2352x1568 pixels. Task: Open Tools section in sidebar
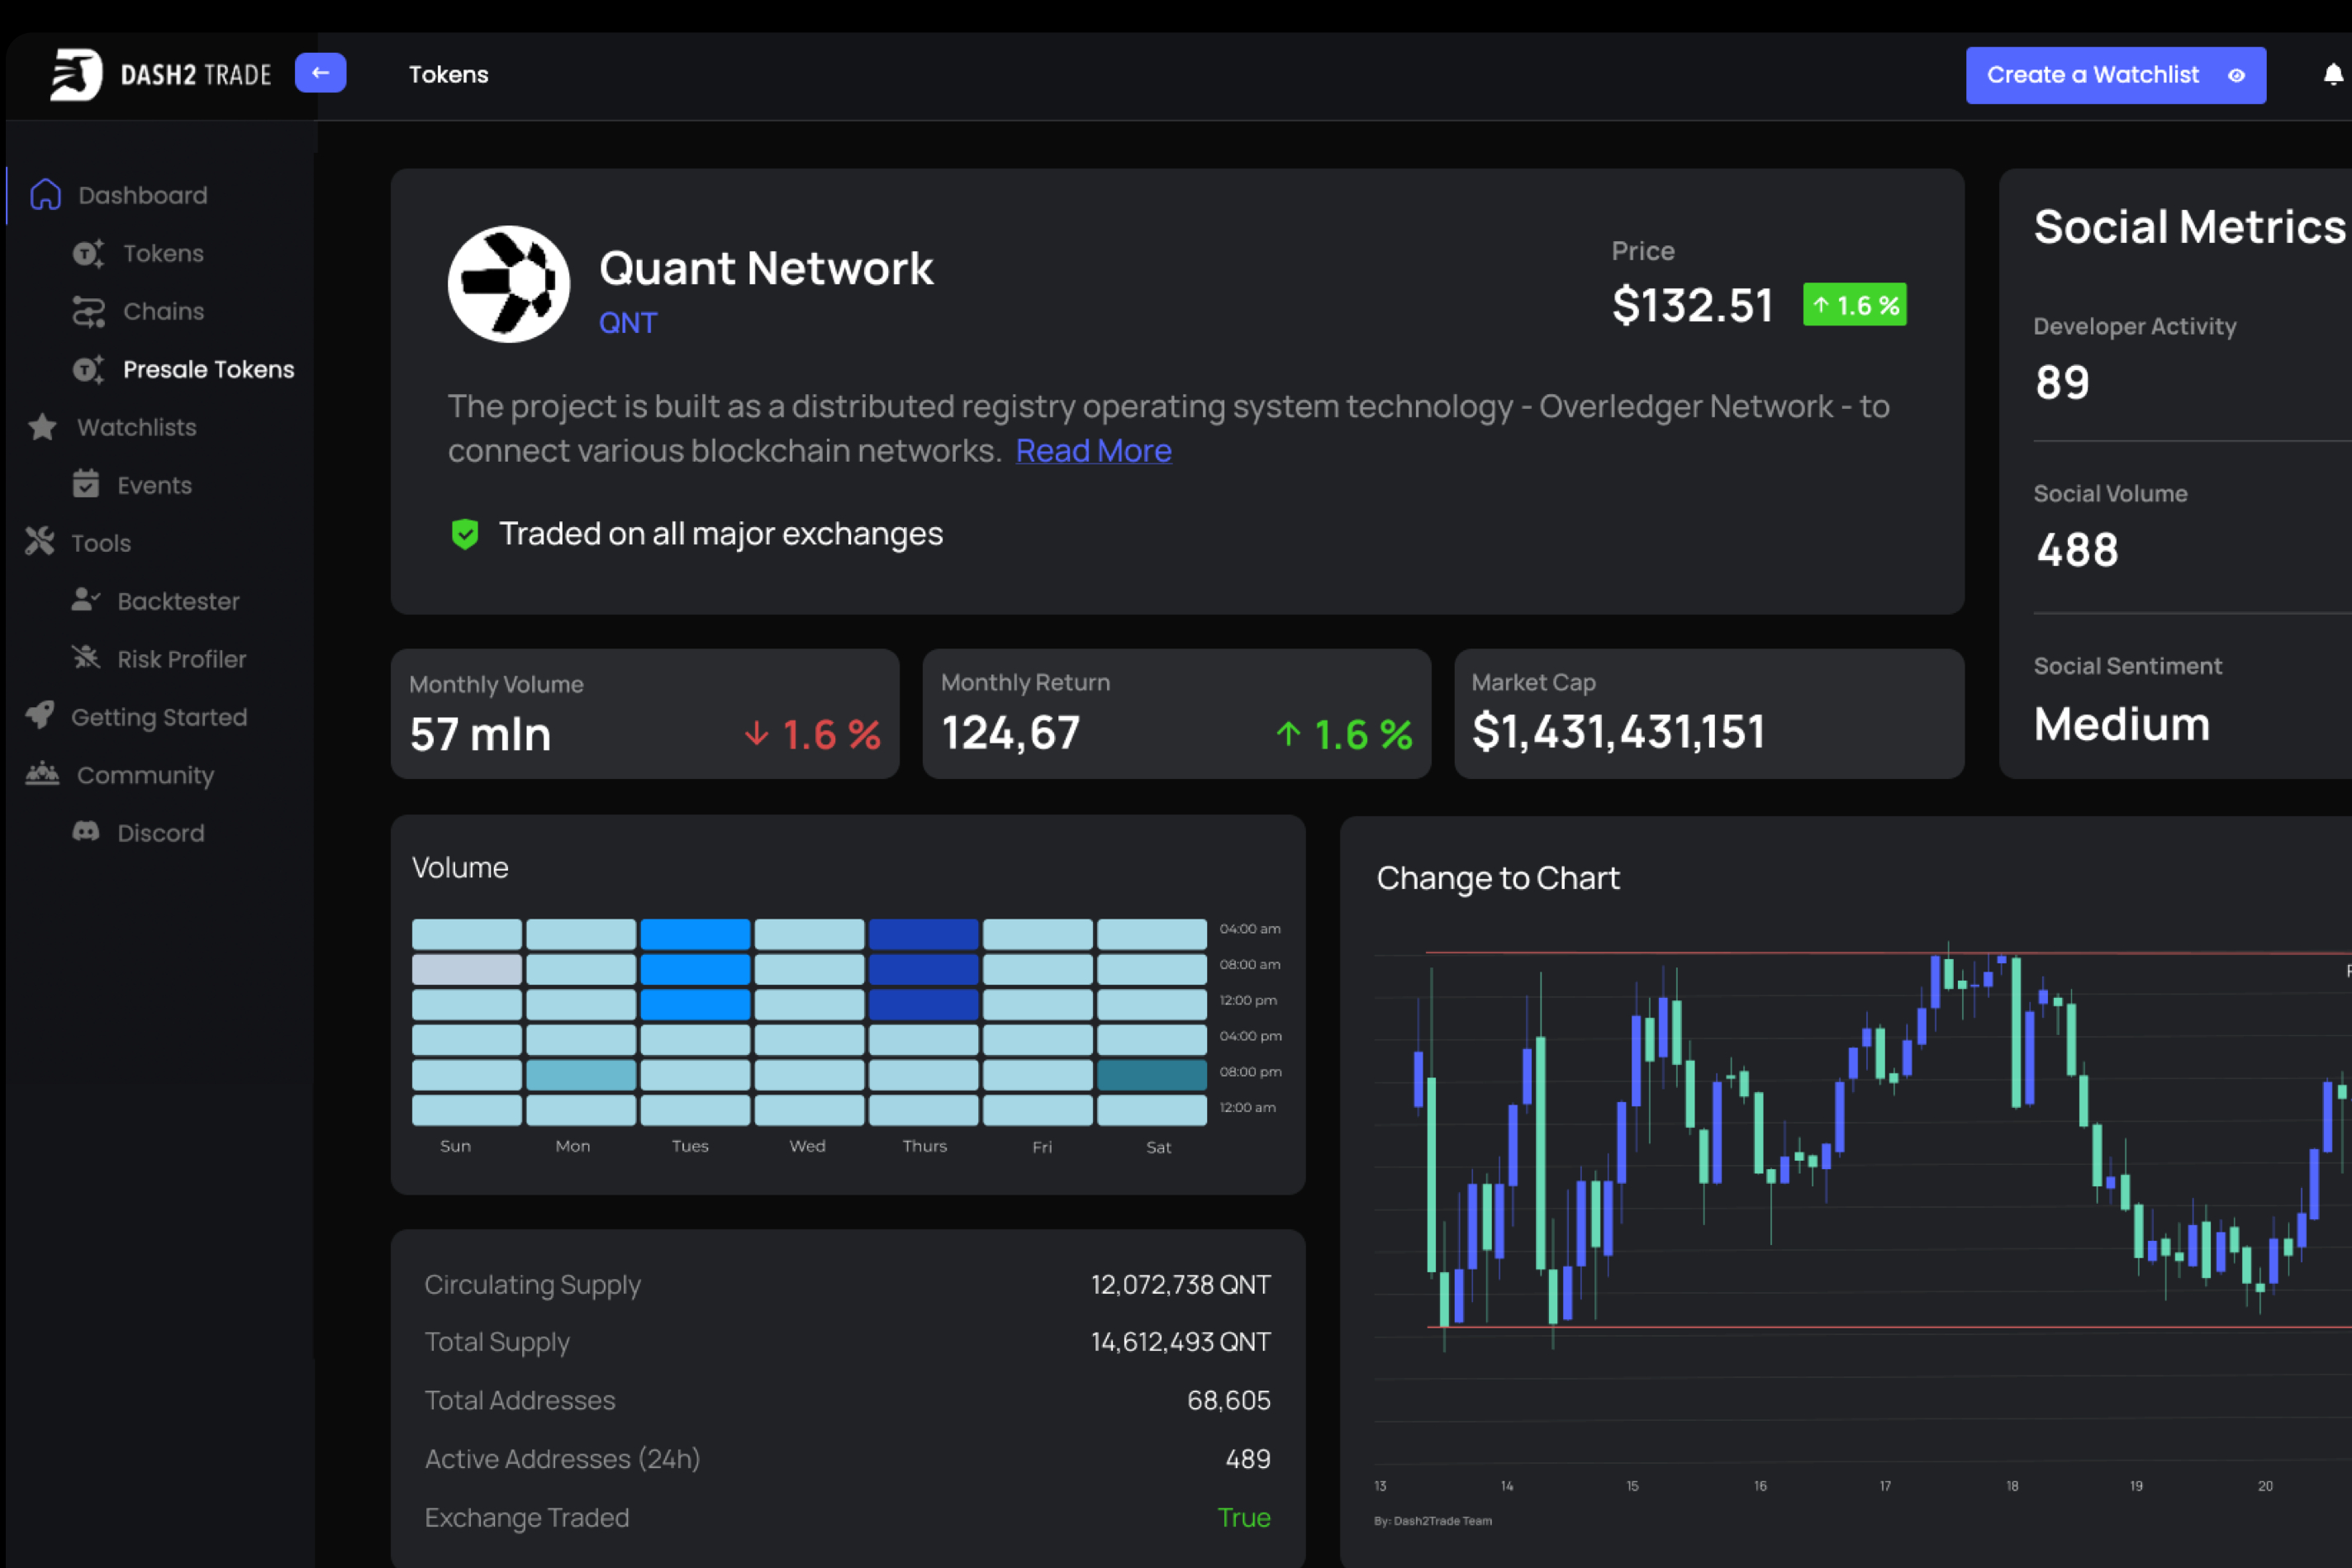pos(101,543)
